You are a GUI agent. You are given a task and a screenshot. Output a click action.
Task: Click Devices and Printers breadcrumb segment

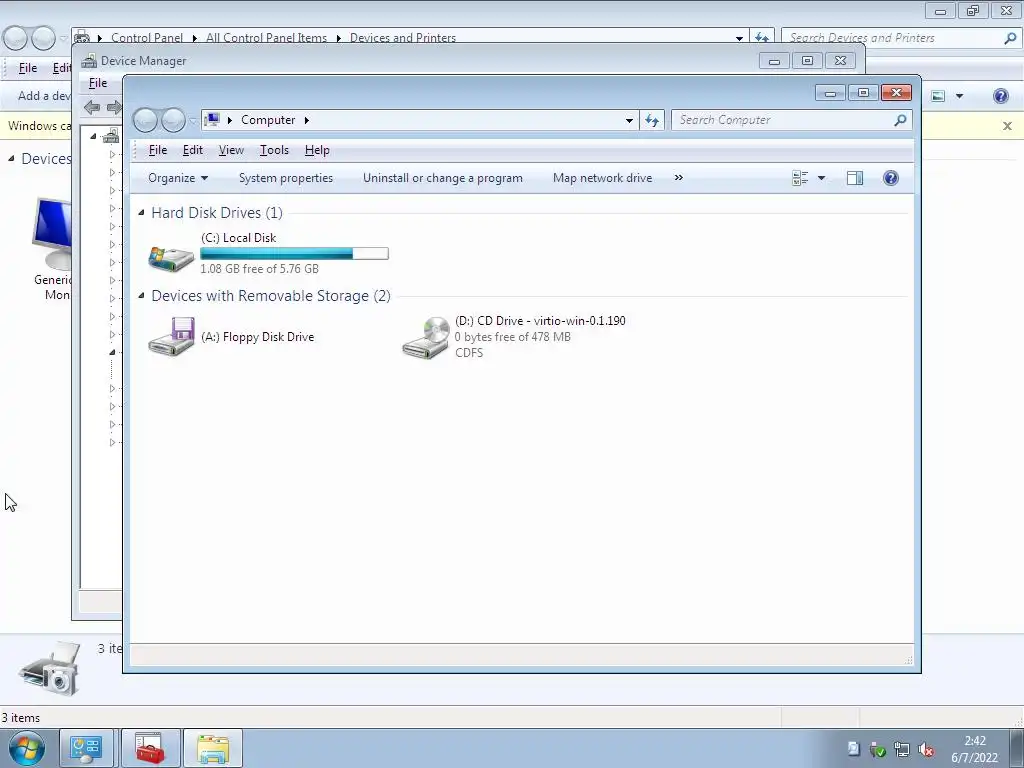pyautogui.click(x=403, y=38)
